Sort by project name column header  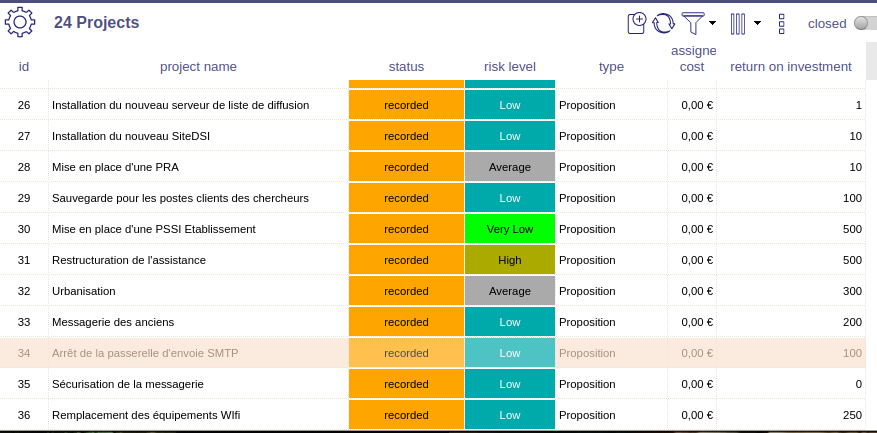(x=198, y=67)
